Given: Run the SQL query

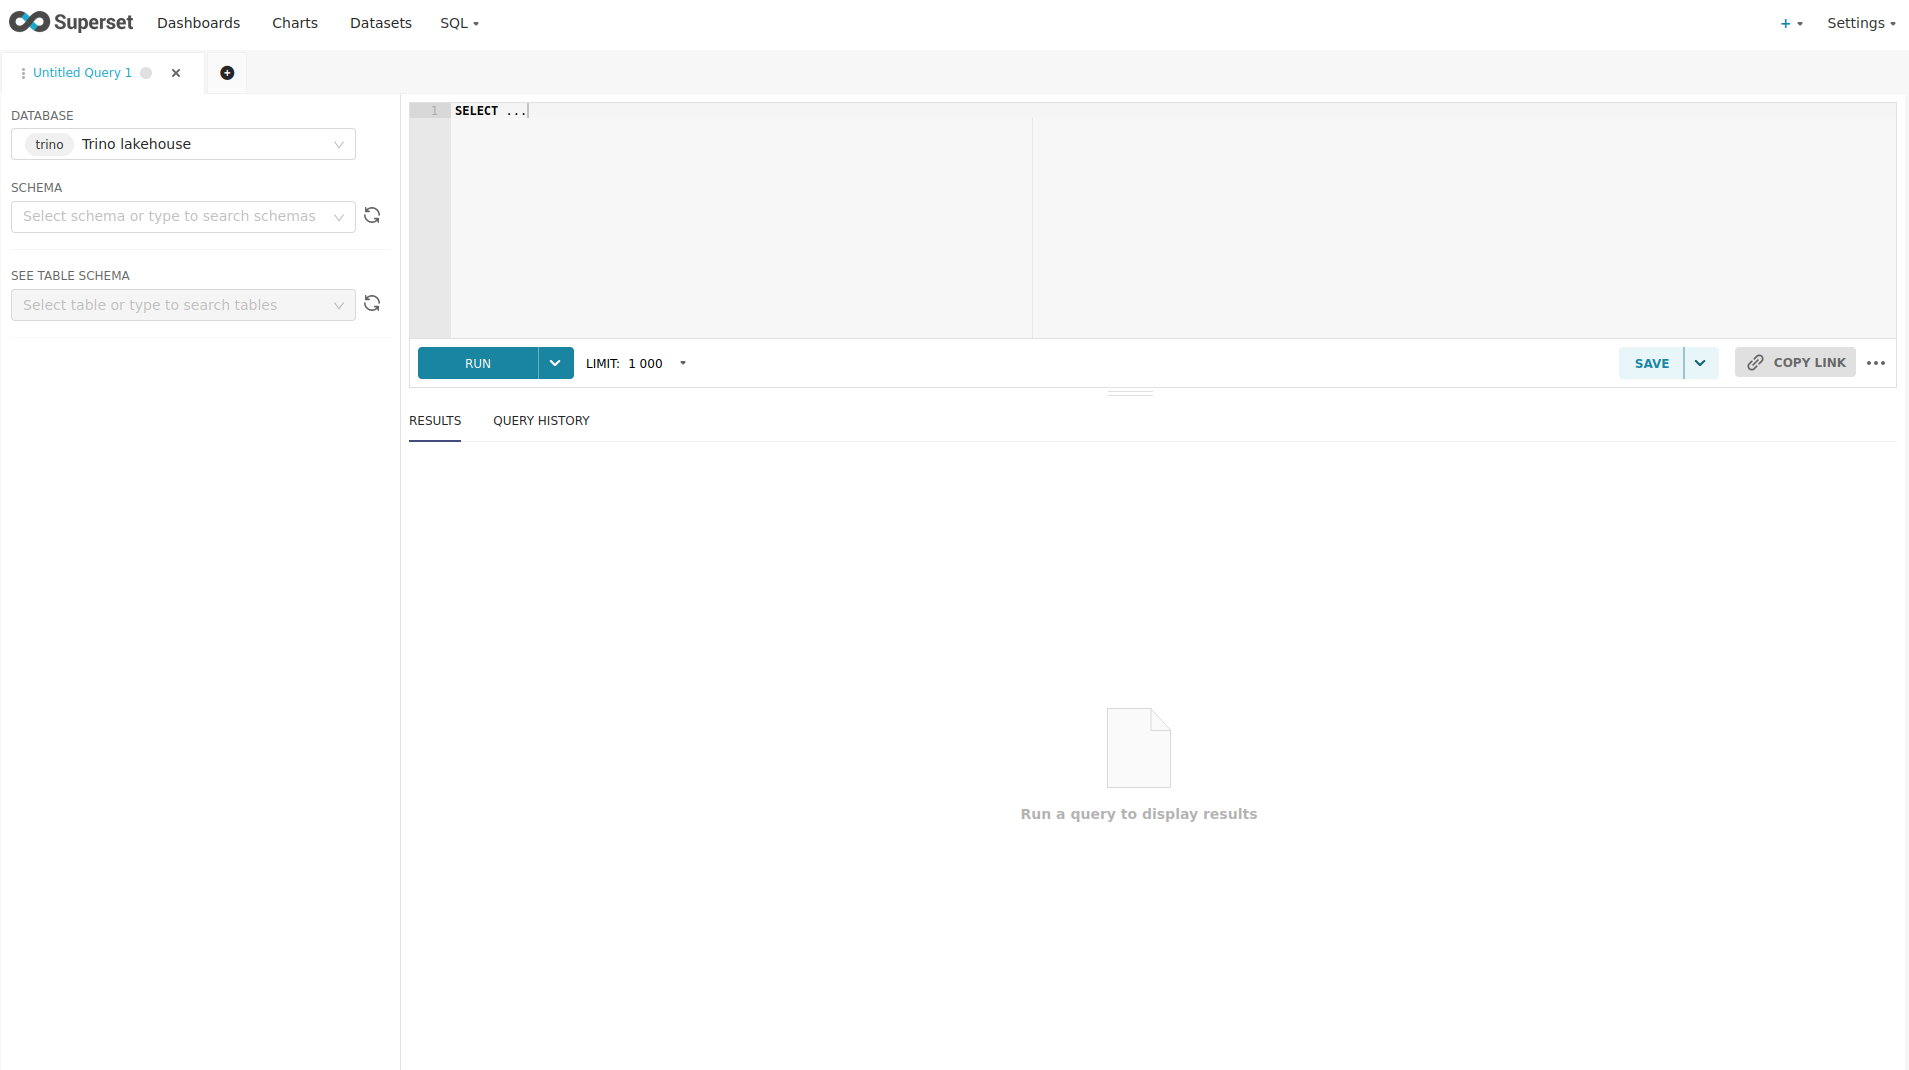Looking at the screenshot, I should tap(478, 363).
